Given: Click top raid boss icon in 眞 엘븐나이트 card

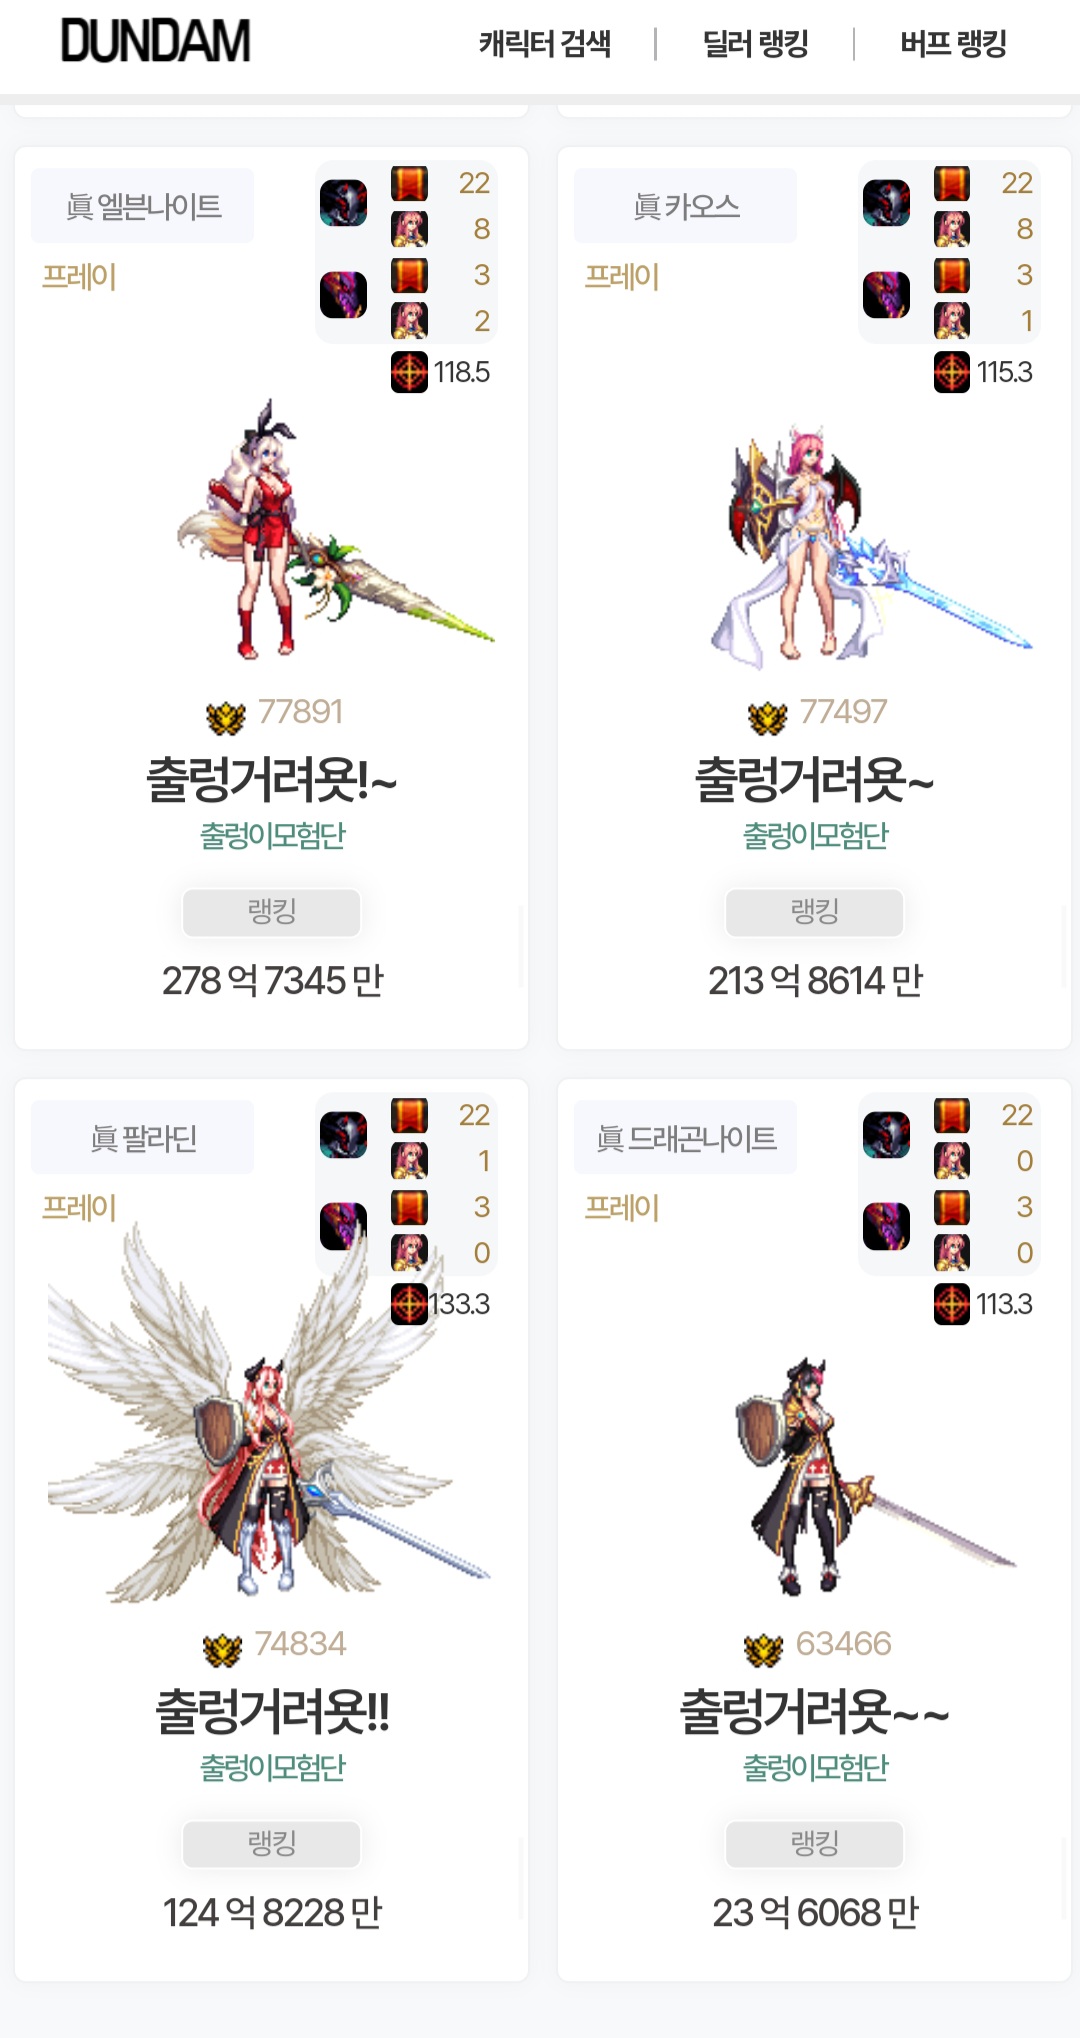Looking at the screenshot, I should coord(343,203).
